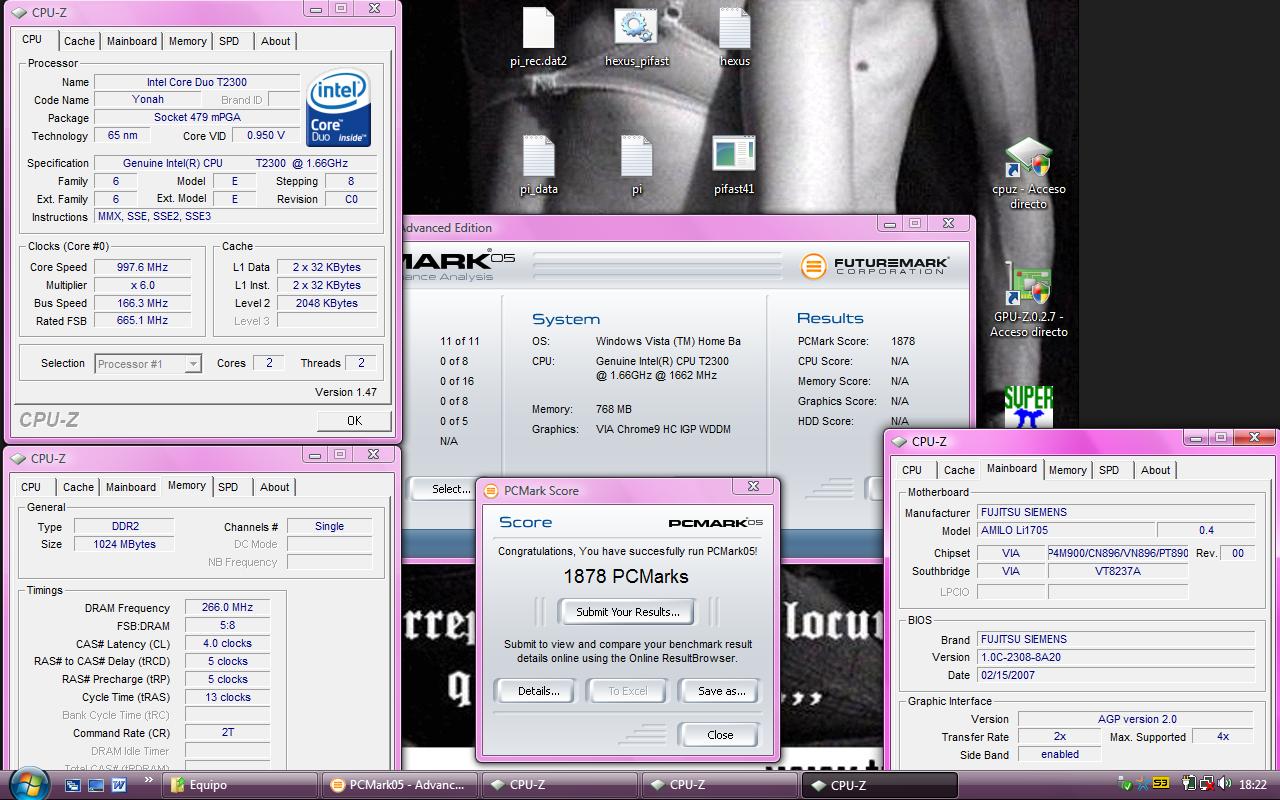1280x800 pixels.
Task: Click the FSB:DRAM ratio 5:8 field
Action: 227,625
